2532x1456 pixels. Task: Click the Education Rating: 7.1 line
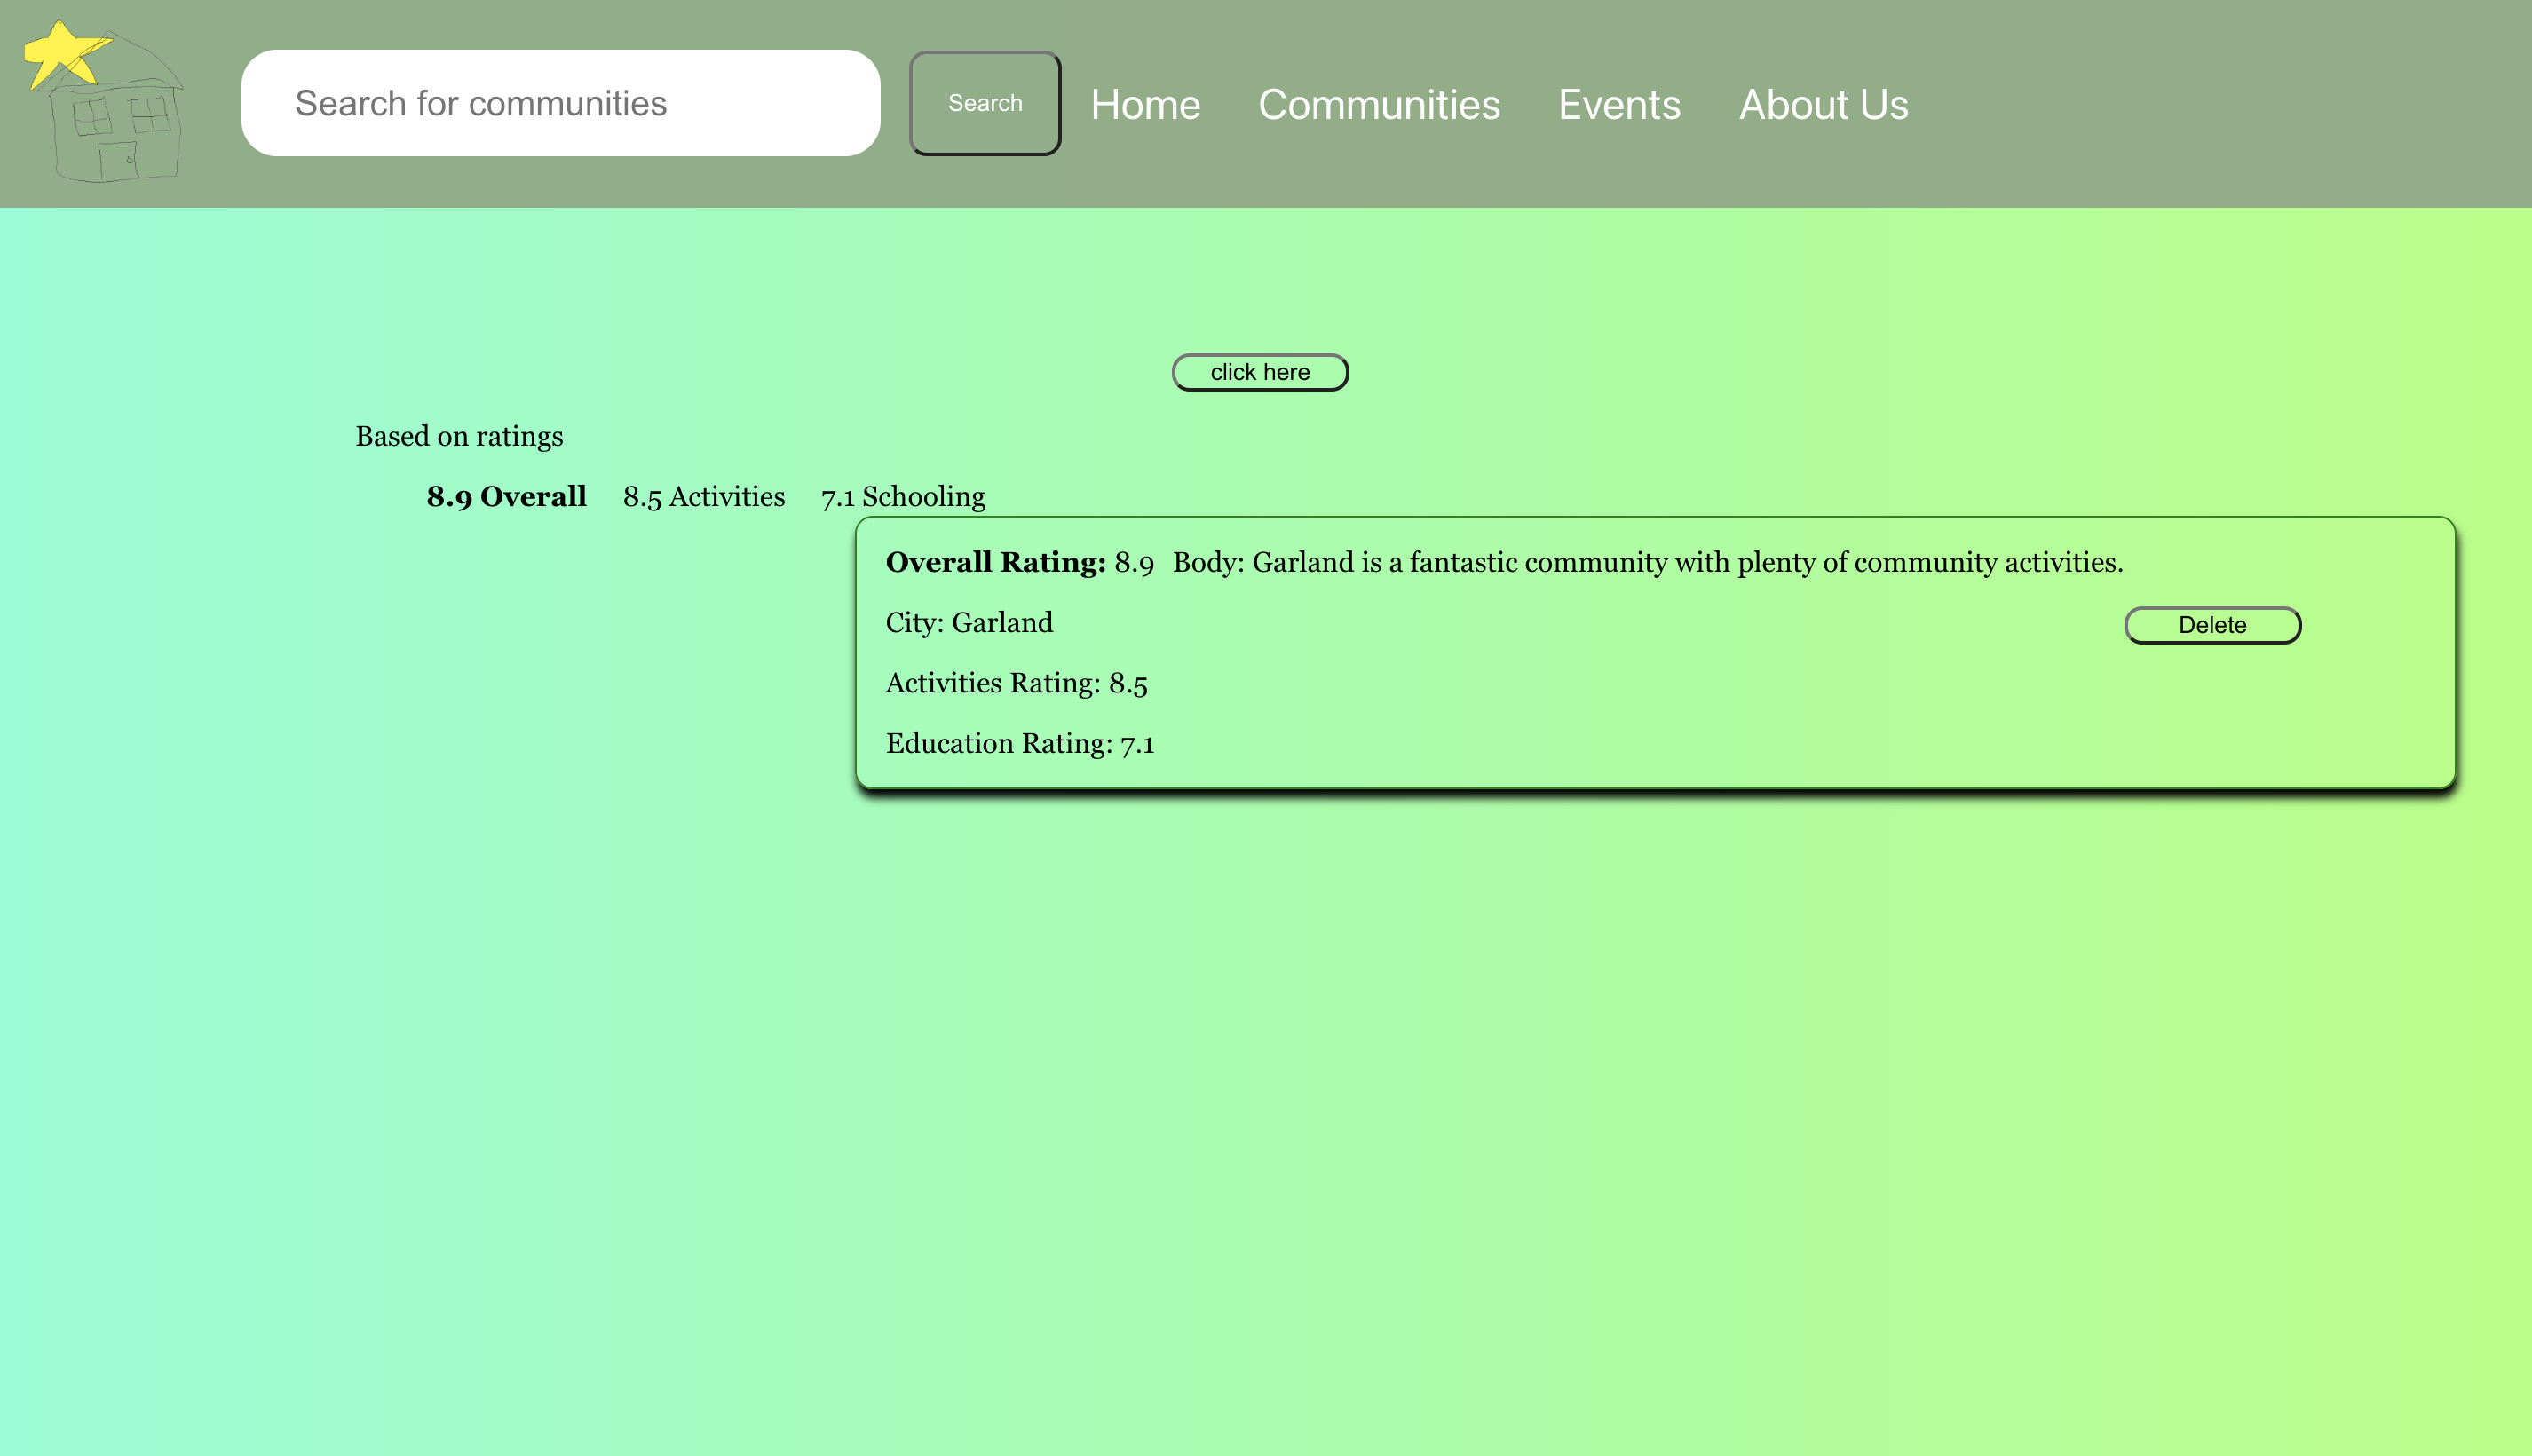[1019, 743]
